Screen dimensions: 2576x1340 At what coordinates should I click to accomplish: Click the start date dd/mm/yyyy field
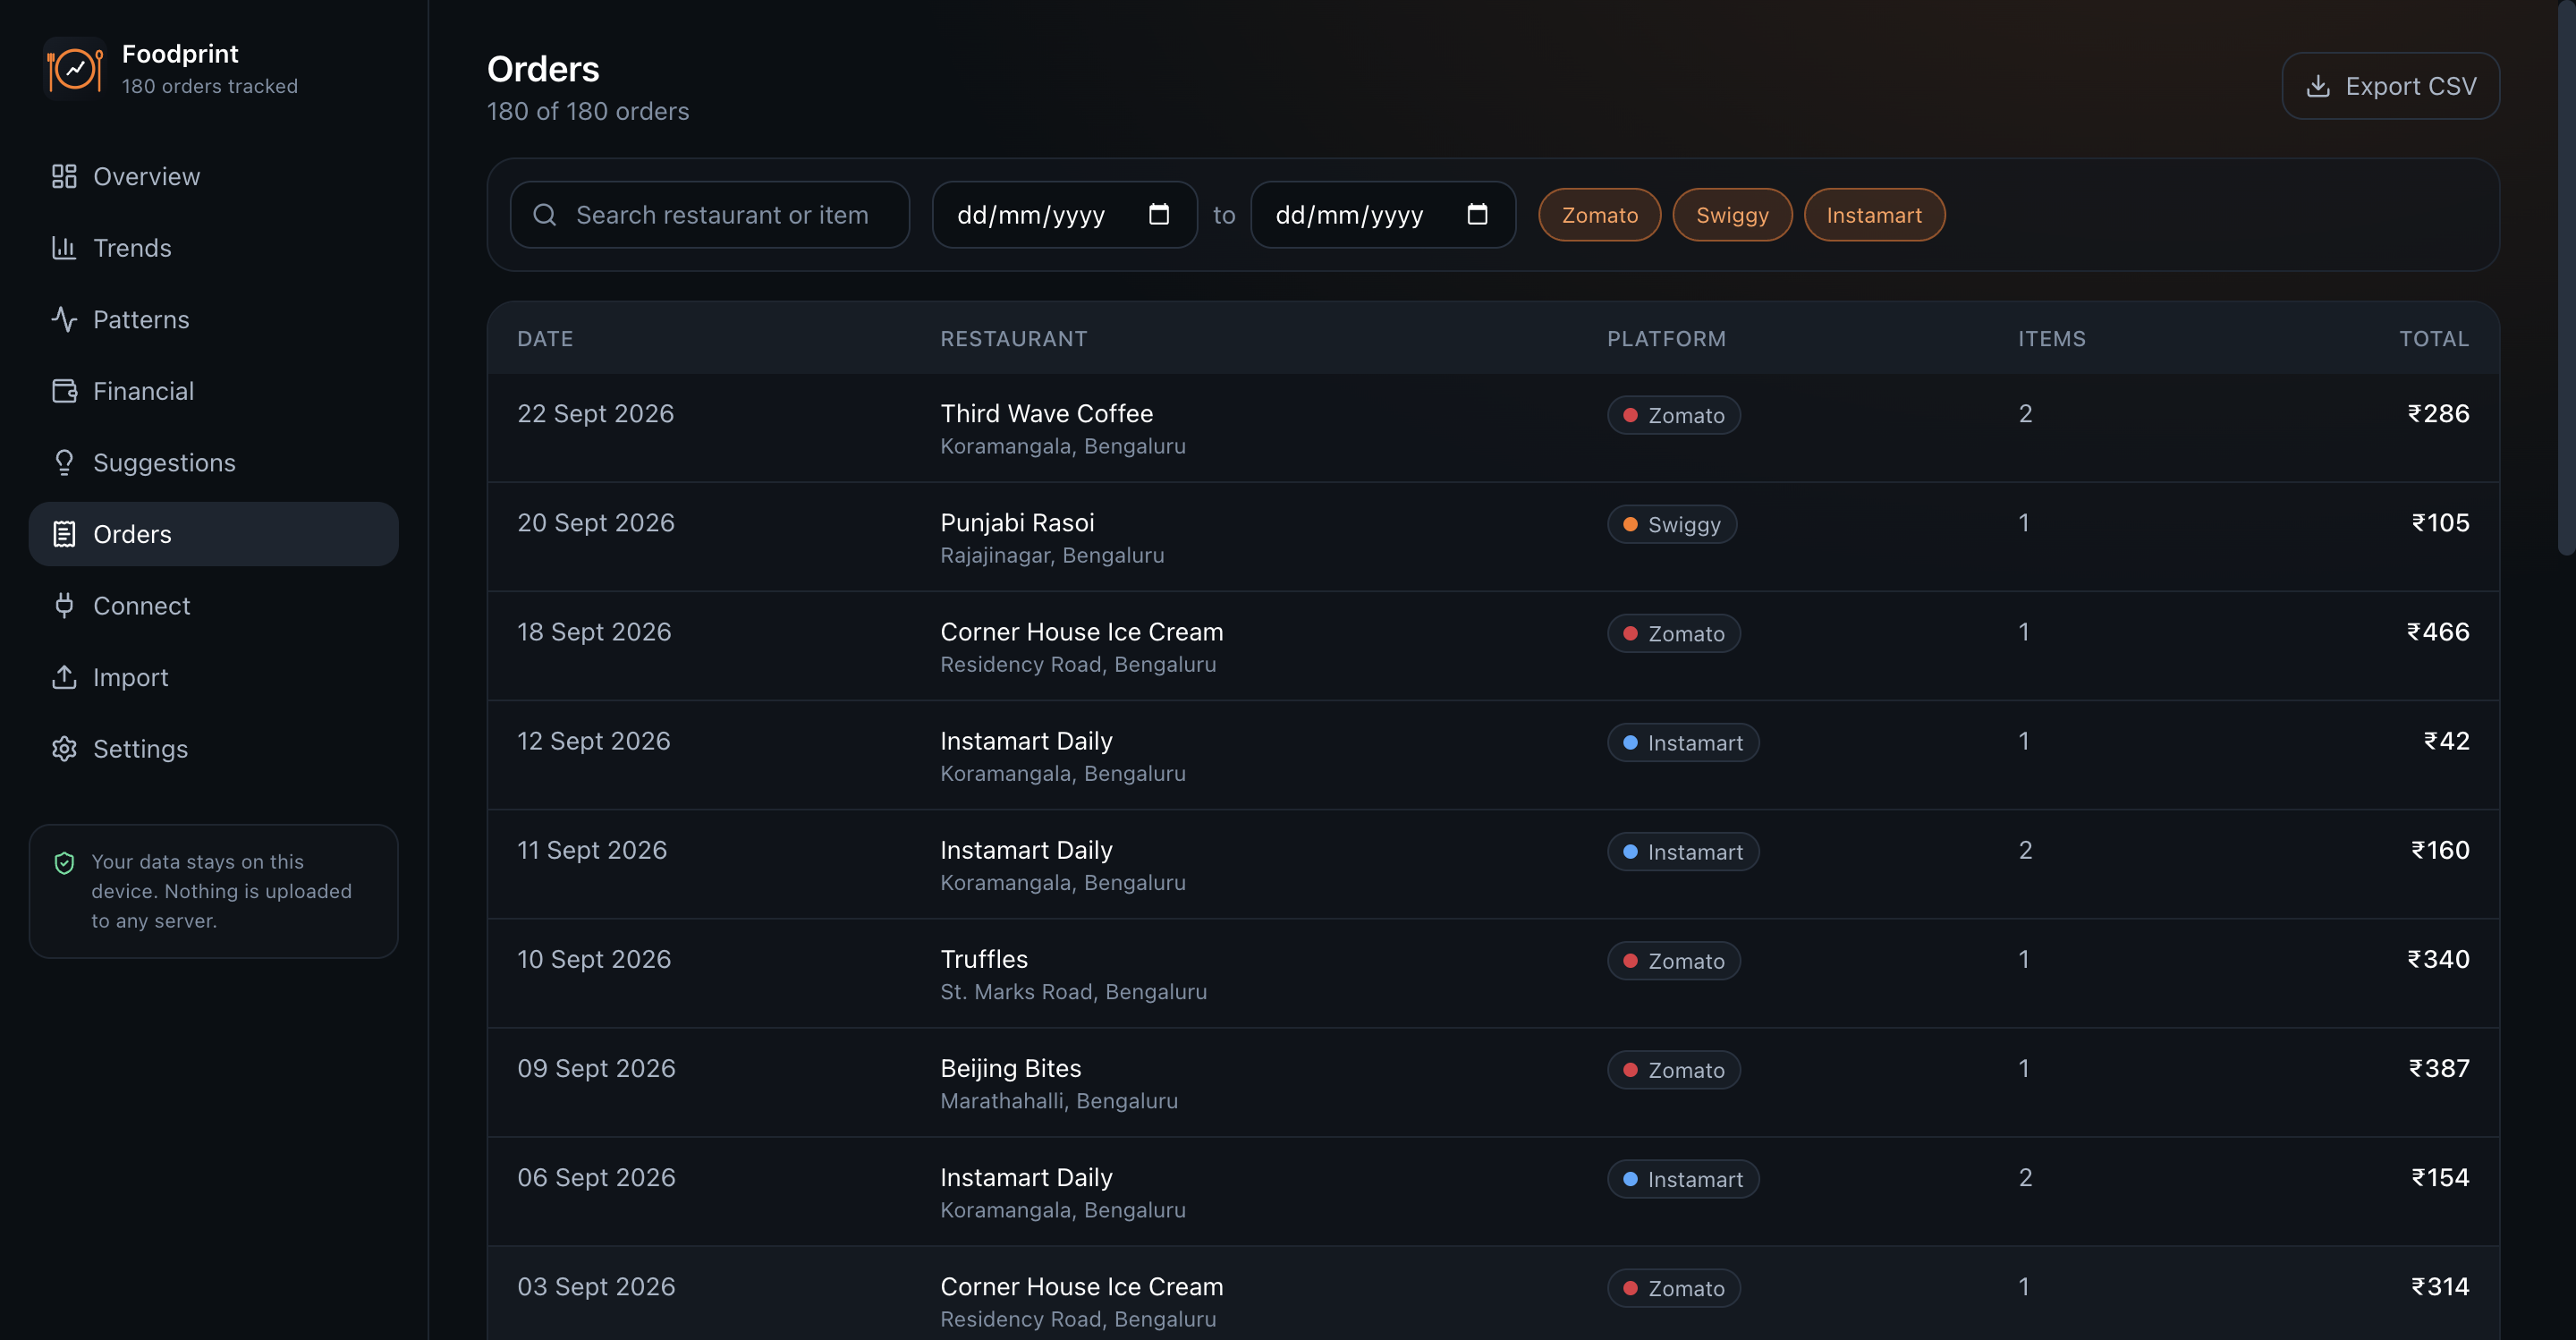point(1064,215)
